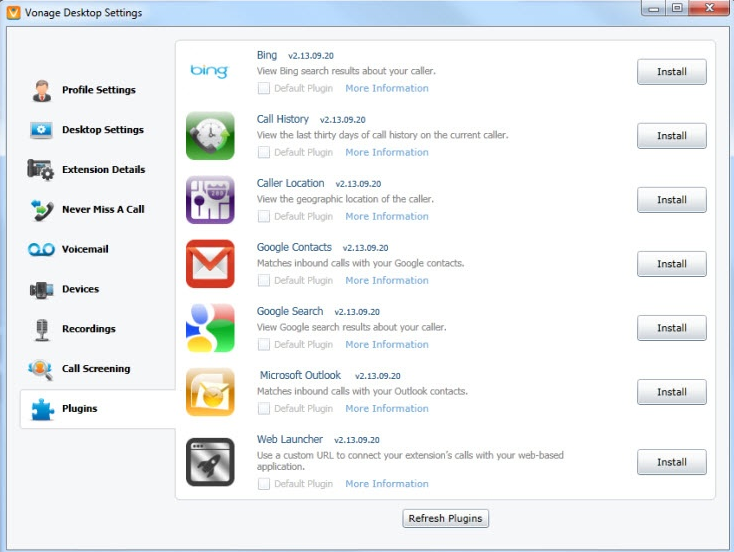Screen dimensions: 734x552
Task: Click the Never Miss A Call icon
Action: pyautogui.click(x=42, y=209)
